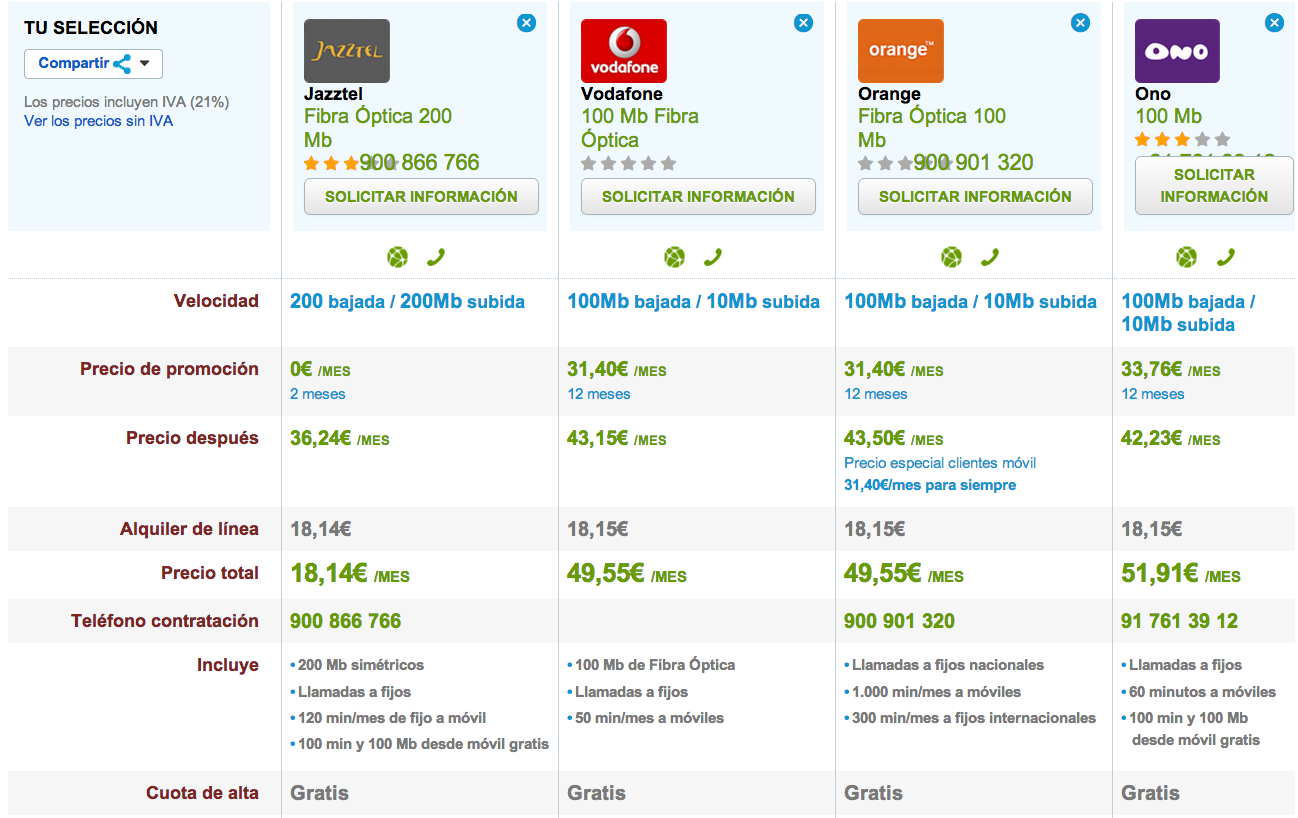1298x818 pixels.
Task: Request information for Jazztel plan
Action: tap(421, 197)
